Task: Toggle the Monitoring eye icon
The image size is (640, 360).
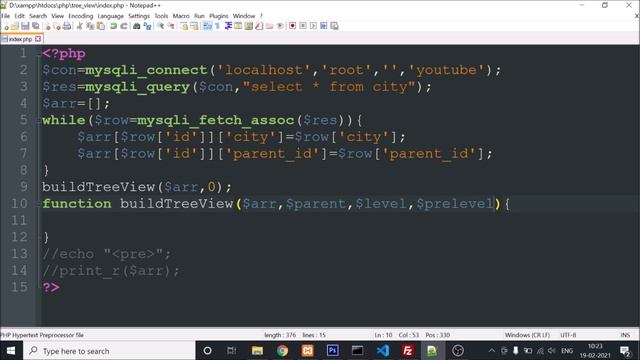Action: pos(280,26)
